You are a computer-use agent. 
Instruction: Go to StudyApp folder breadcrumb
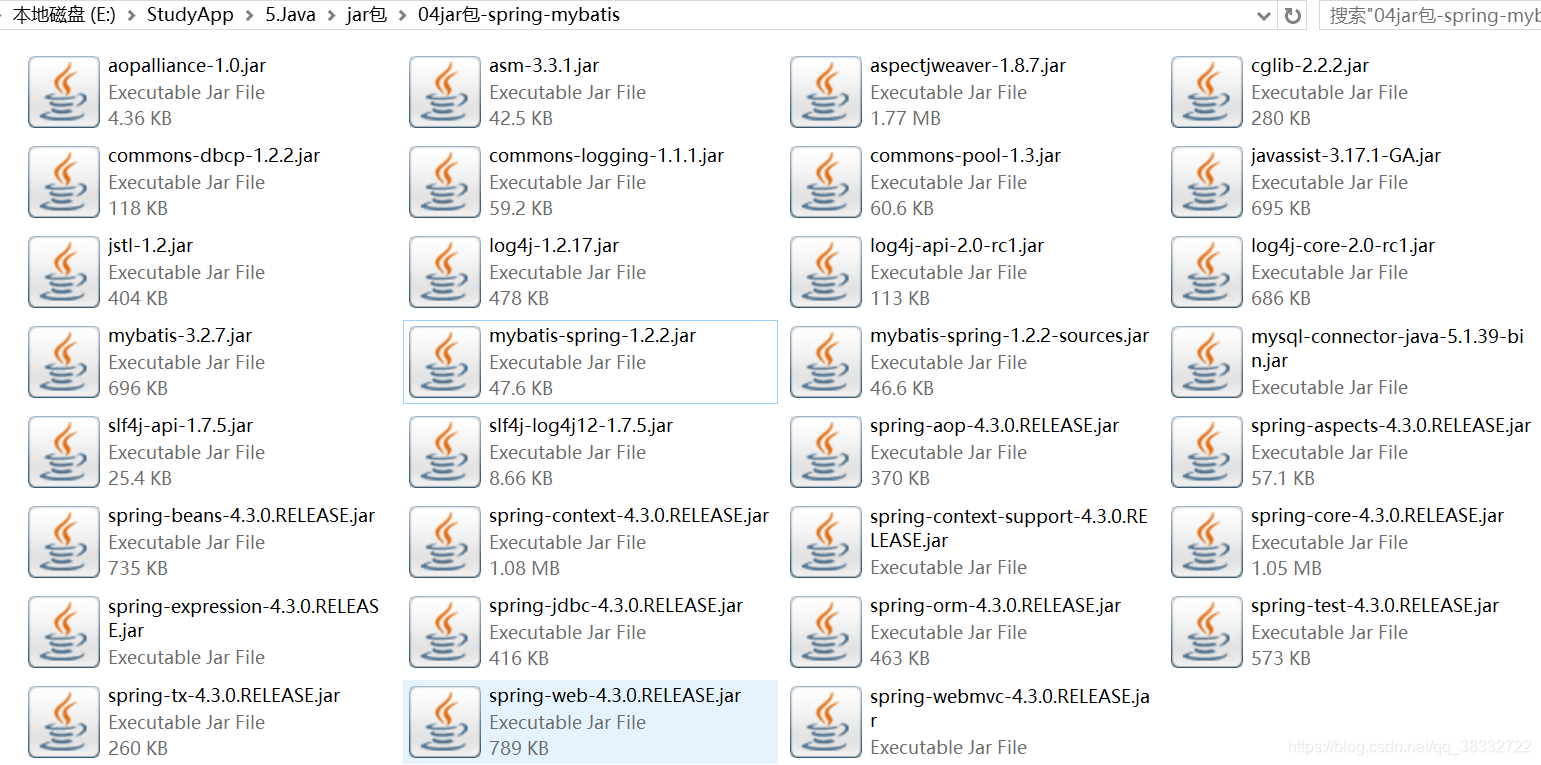pos(190,15)
